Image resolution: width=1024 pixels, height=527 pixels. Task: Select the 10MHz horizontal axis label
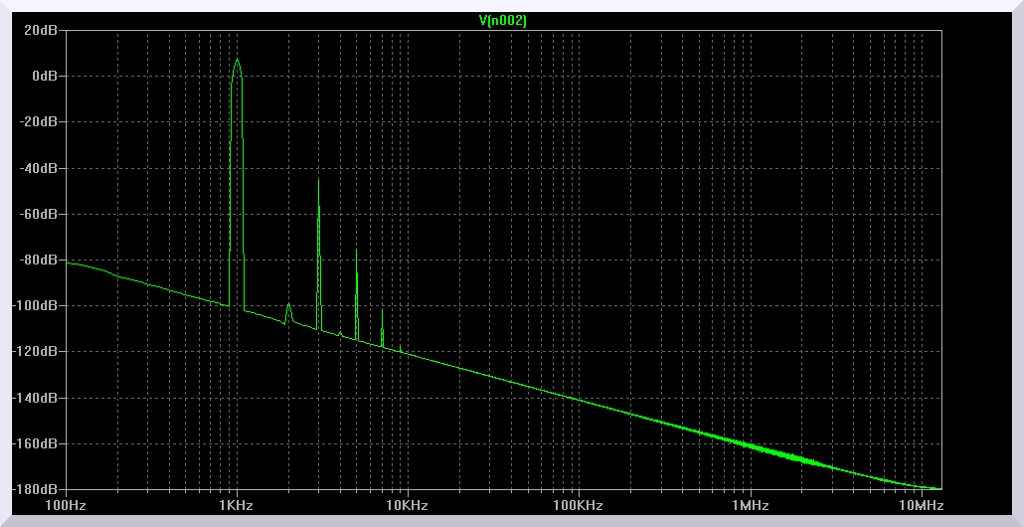coord(920,506)
